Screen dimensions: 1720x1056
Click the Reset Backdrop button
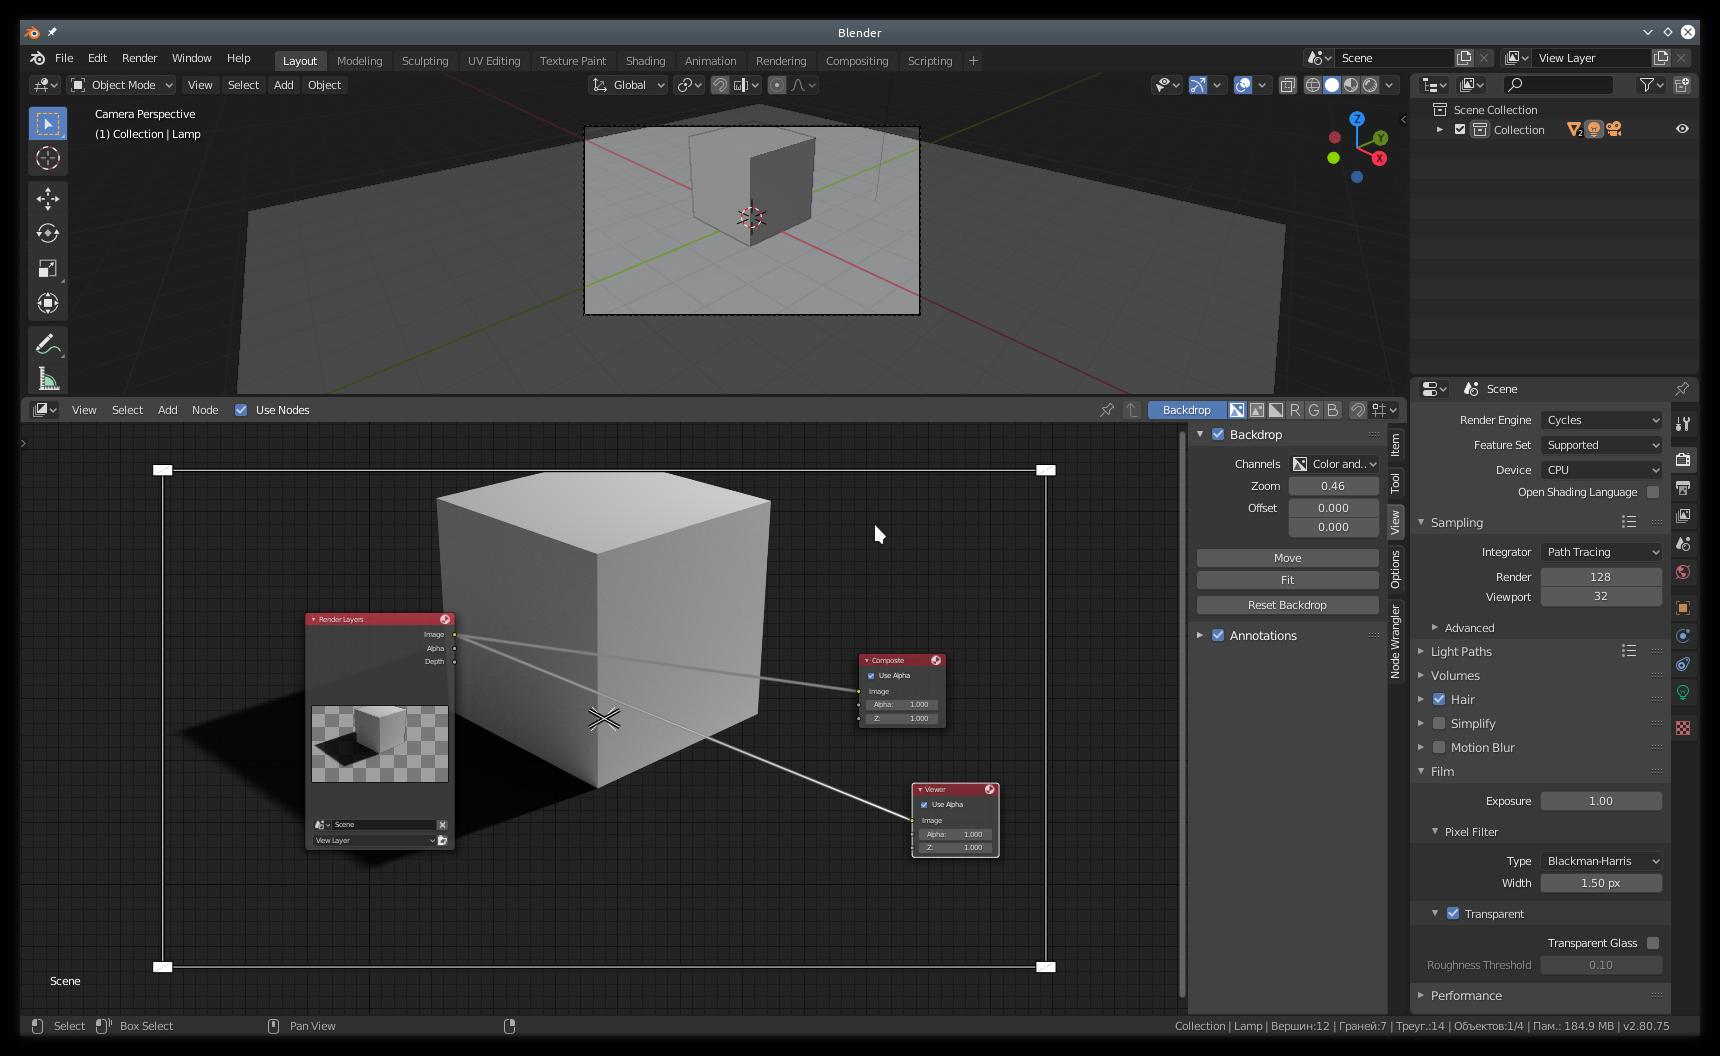pyautogui.click(x=1287, y=605)
